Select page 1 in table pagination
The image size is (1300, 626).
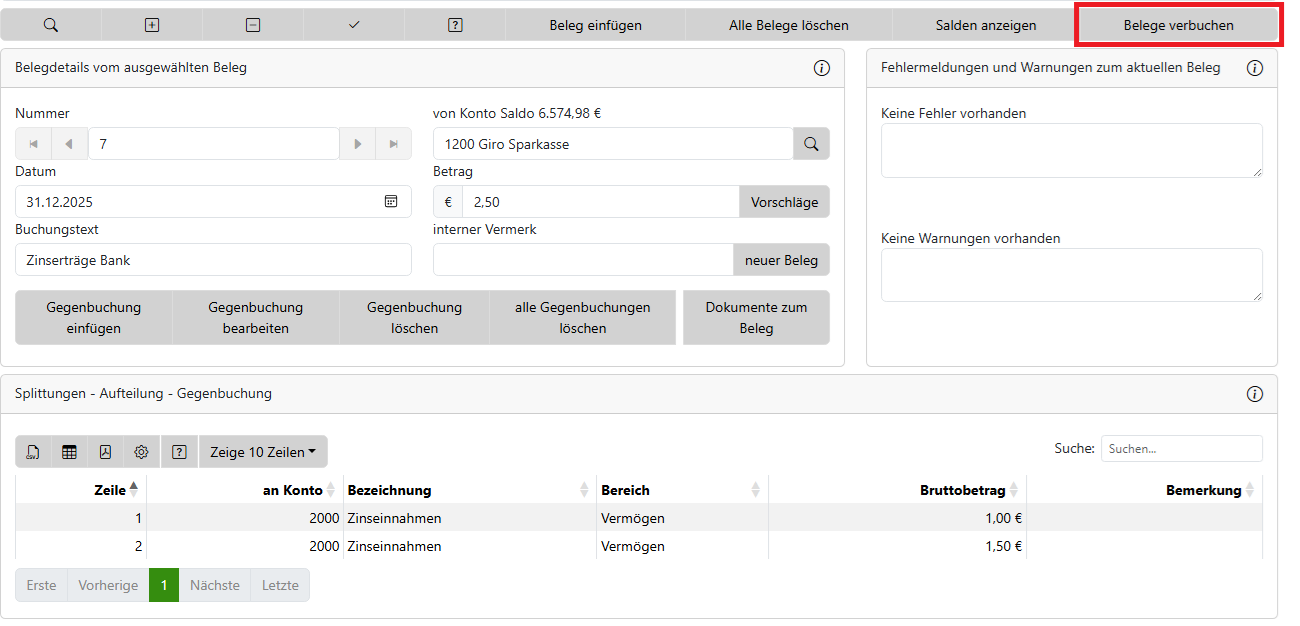[x=164, y=585]
